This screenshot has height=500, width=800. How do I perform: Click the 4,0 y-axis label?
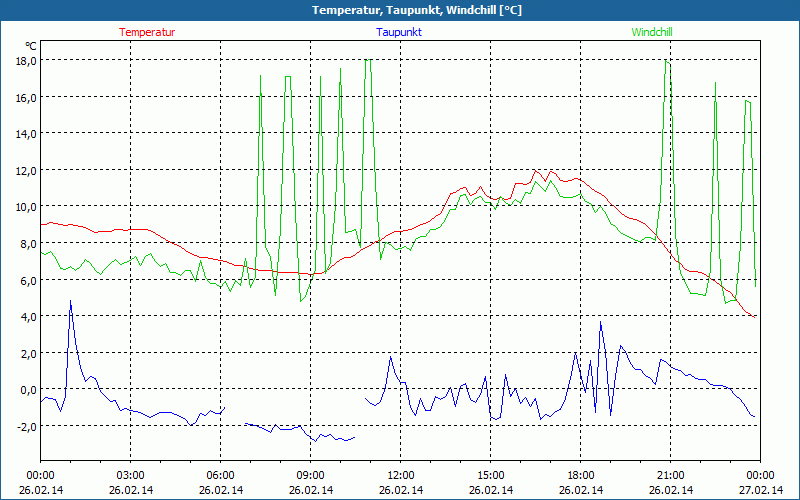[28, 316]
